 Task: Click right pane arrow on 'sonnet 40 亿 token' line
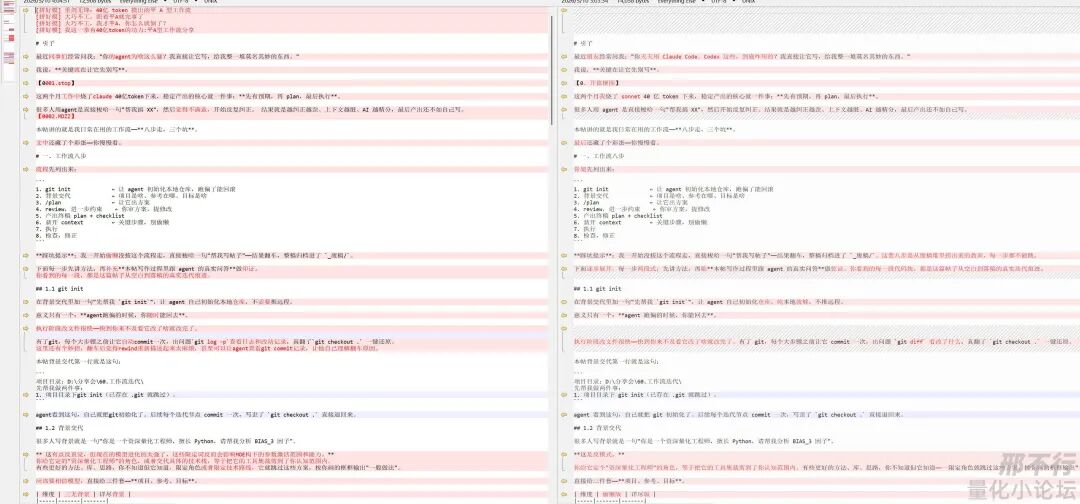tap(564, 96)
